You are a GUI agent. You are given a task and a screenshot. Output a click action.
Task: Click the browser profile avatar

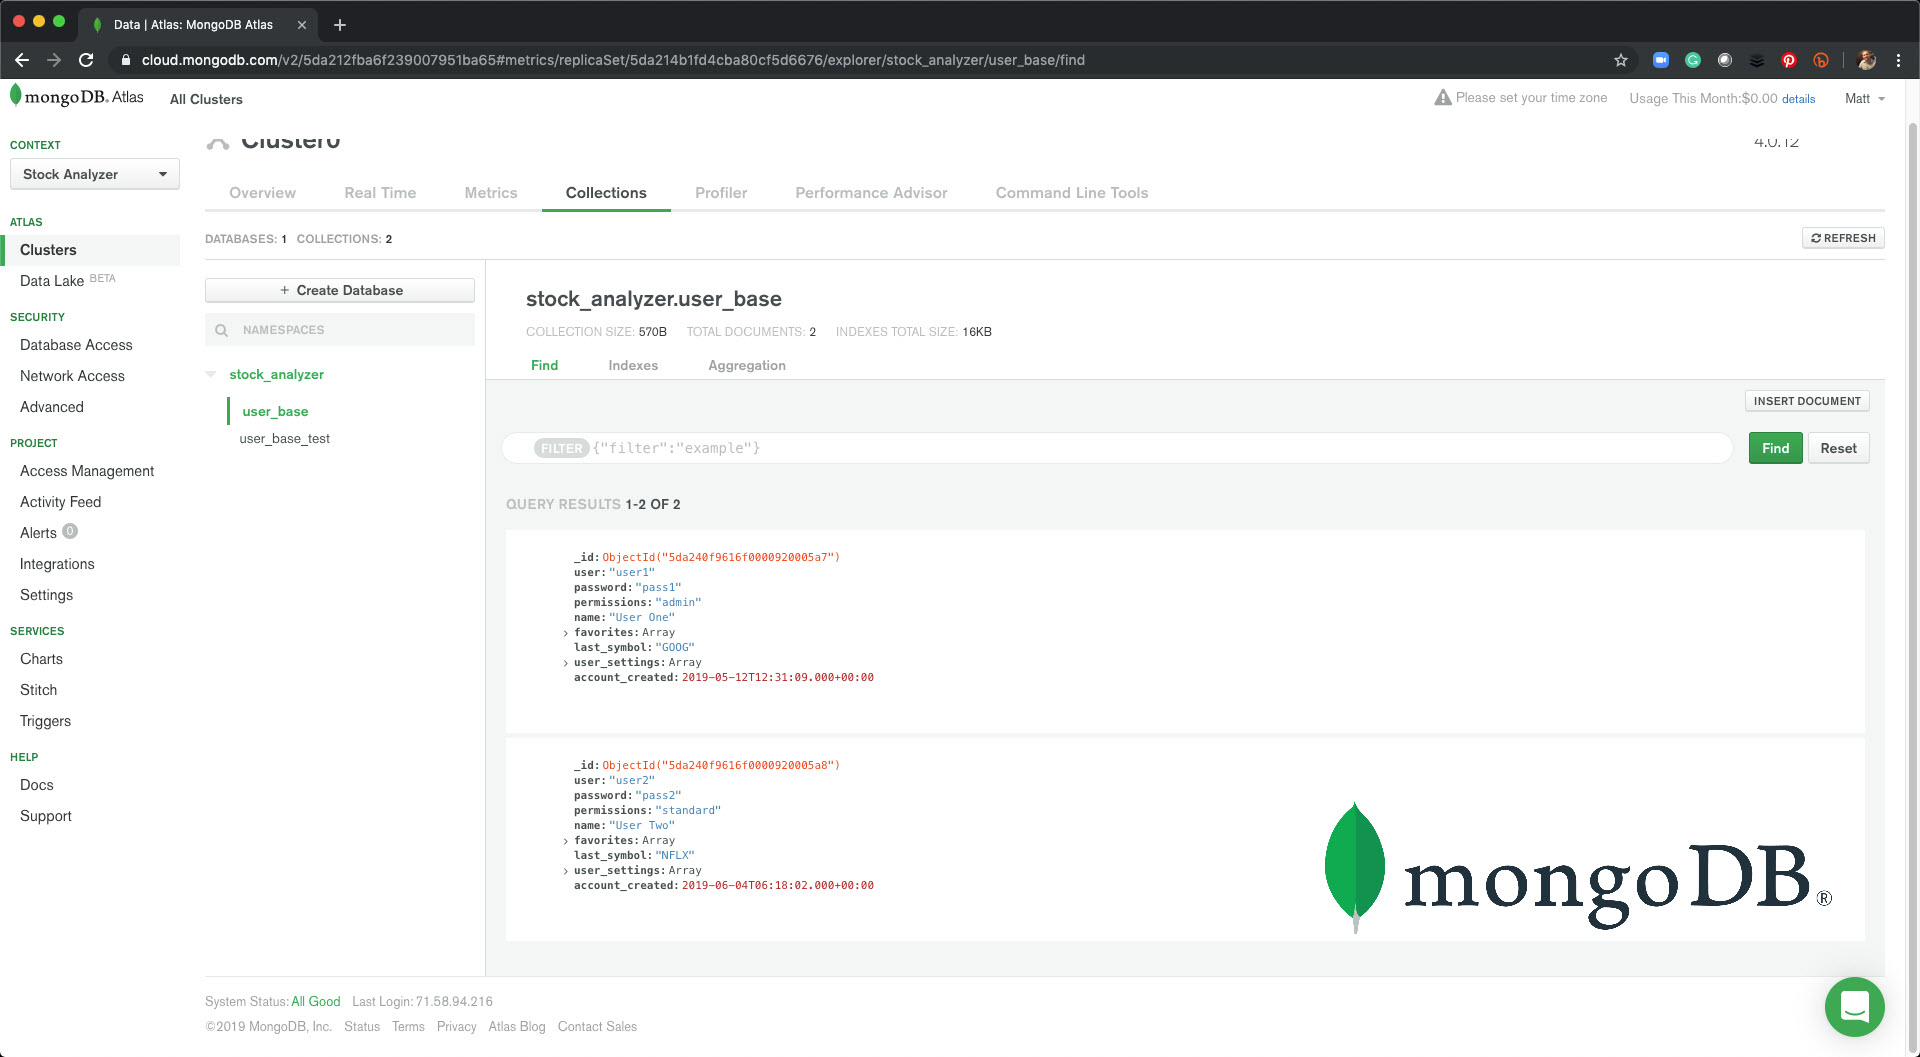pyautogui.click(x=1866, y=60)
